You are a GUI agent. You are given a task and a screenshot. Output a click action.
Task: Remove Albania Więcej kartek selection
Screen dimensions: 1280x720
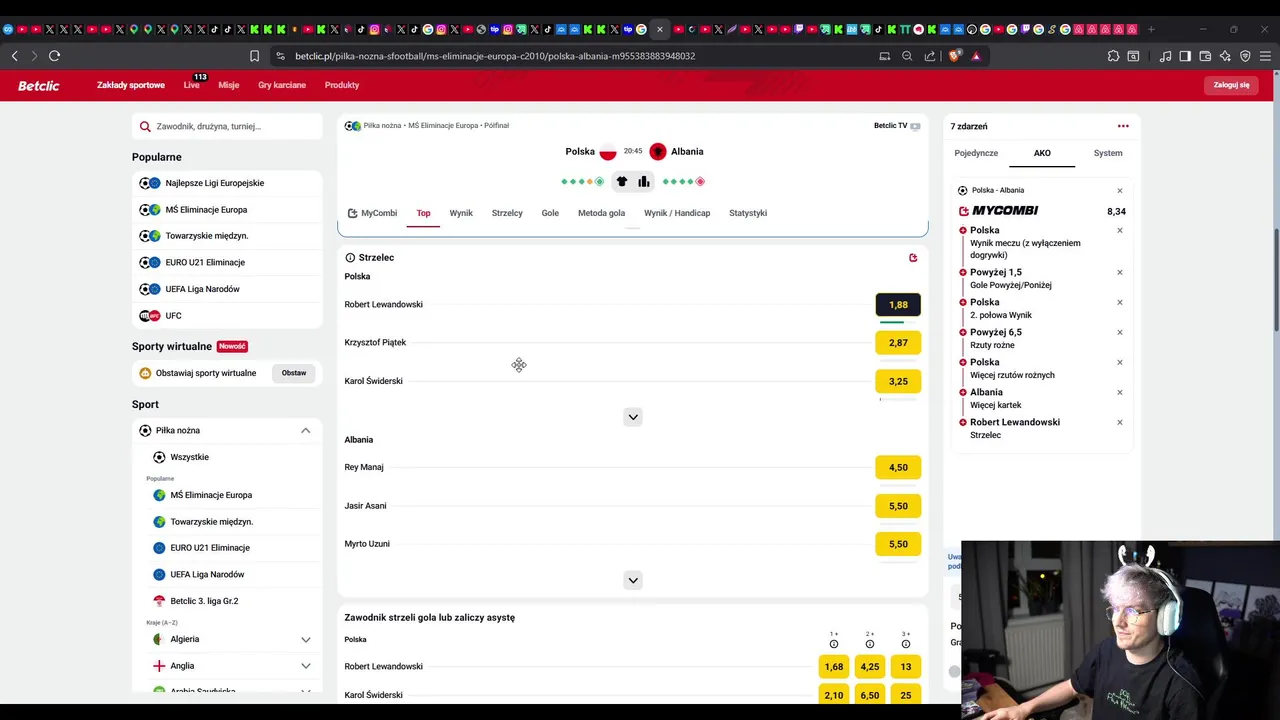click(x=1120, y=392)
